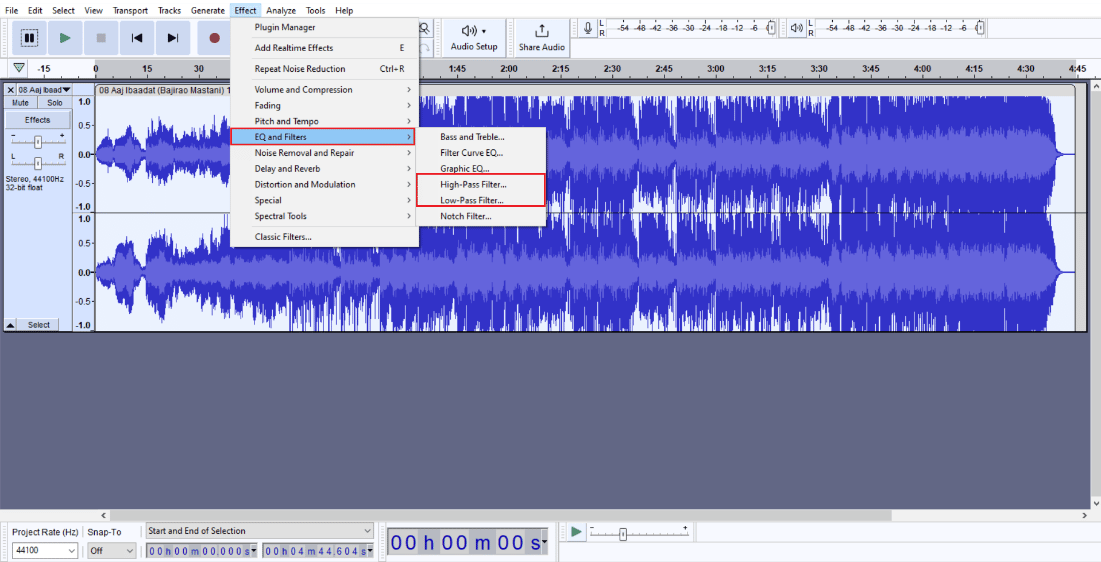Image resolution: width=1101 pixels, height=562 pixels.
Task: Expand Distortion and Modulation submenu
Action: coord(324,185)
